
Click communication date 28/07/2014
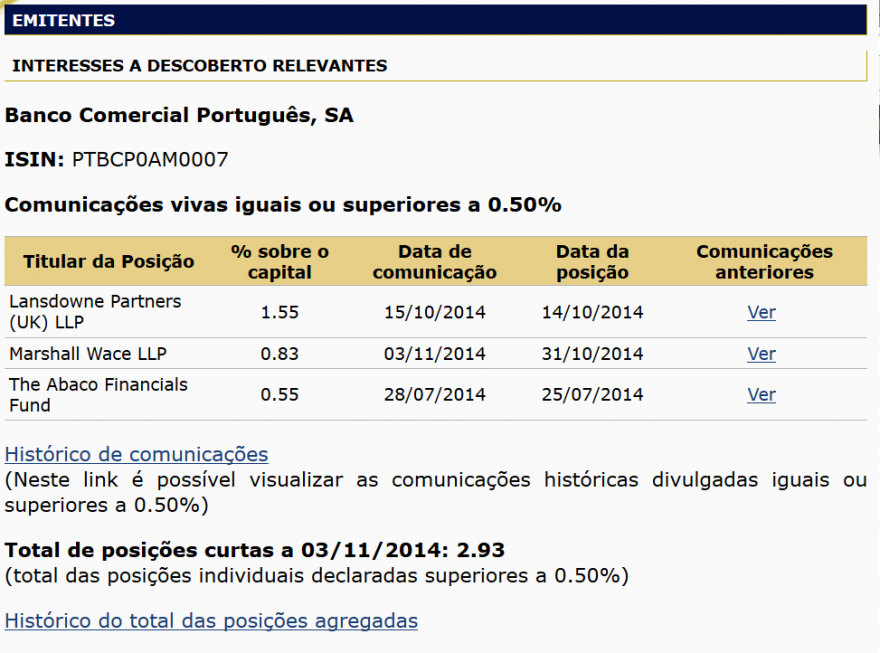pos(434,394)
